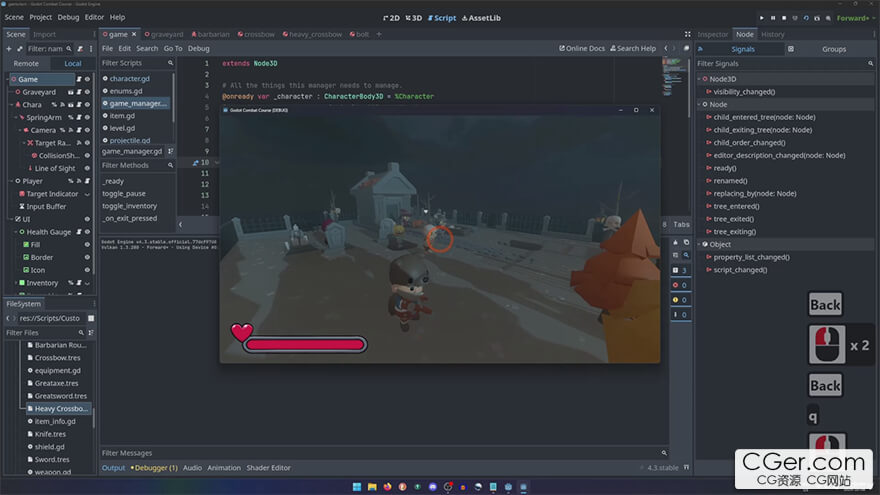The height and width of the screenshot is (495, 880).
Task: Hide the Border node in the scene tree
Action: [87, 258]
